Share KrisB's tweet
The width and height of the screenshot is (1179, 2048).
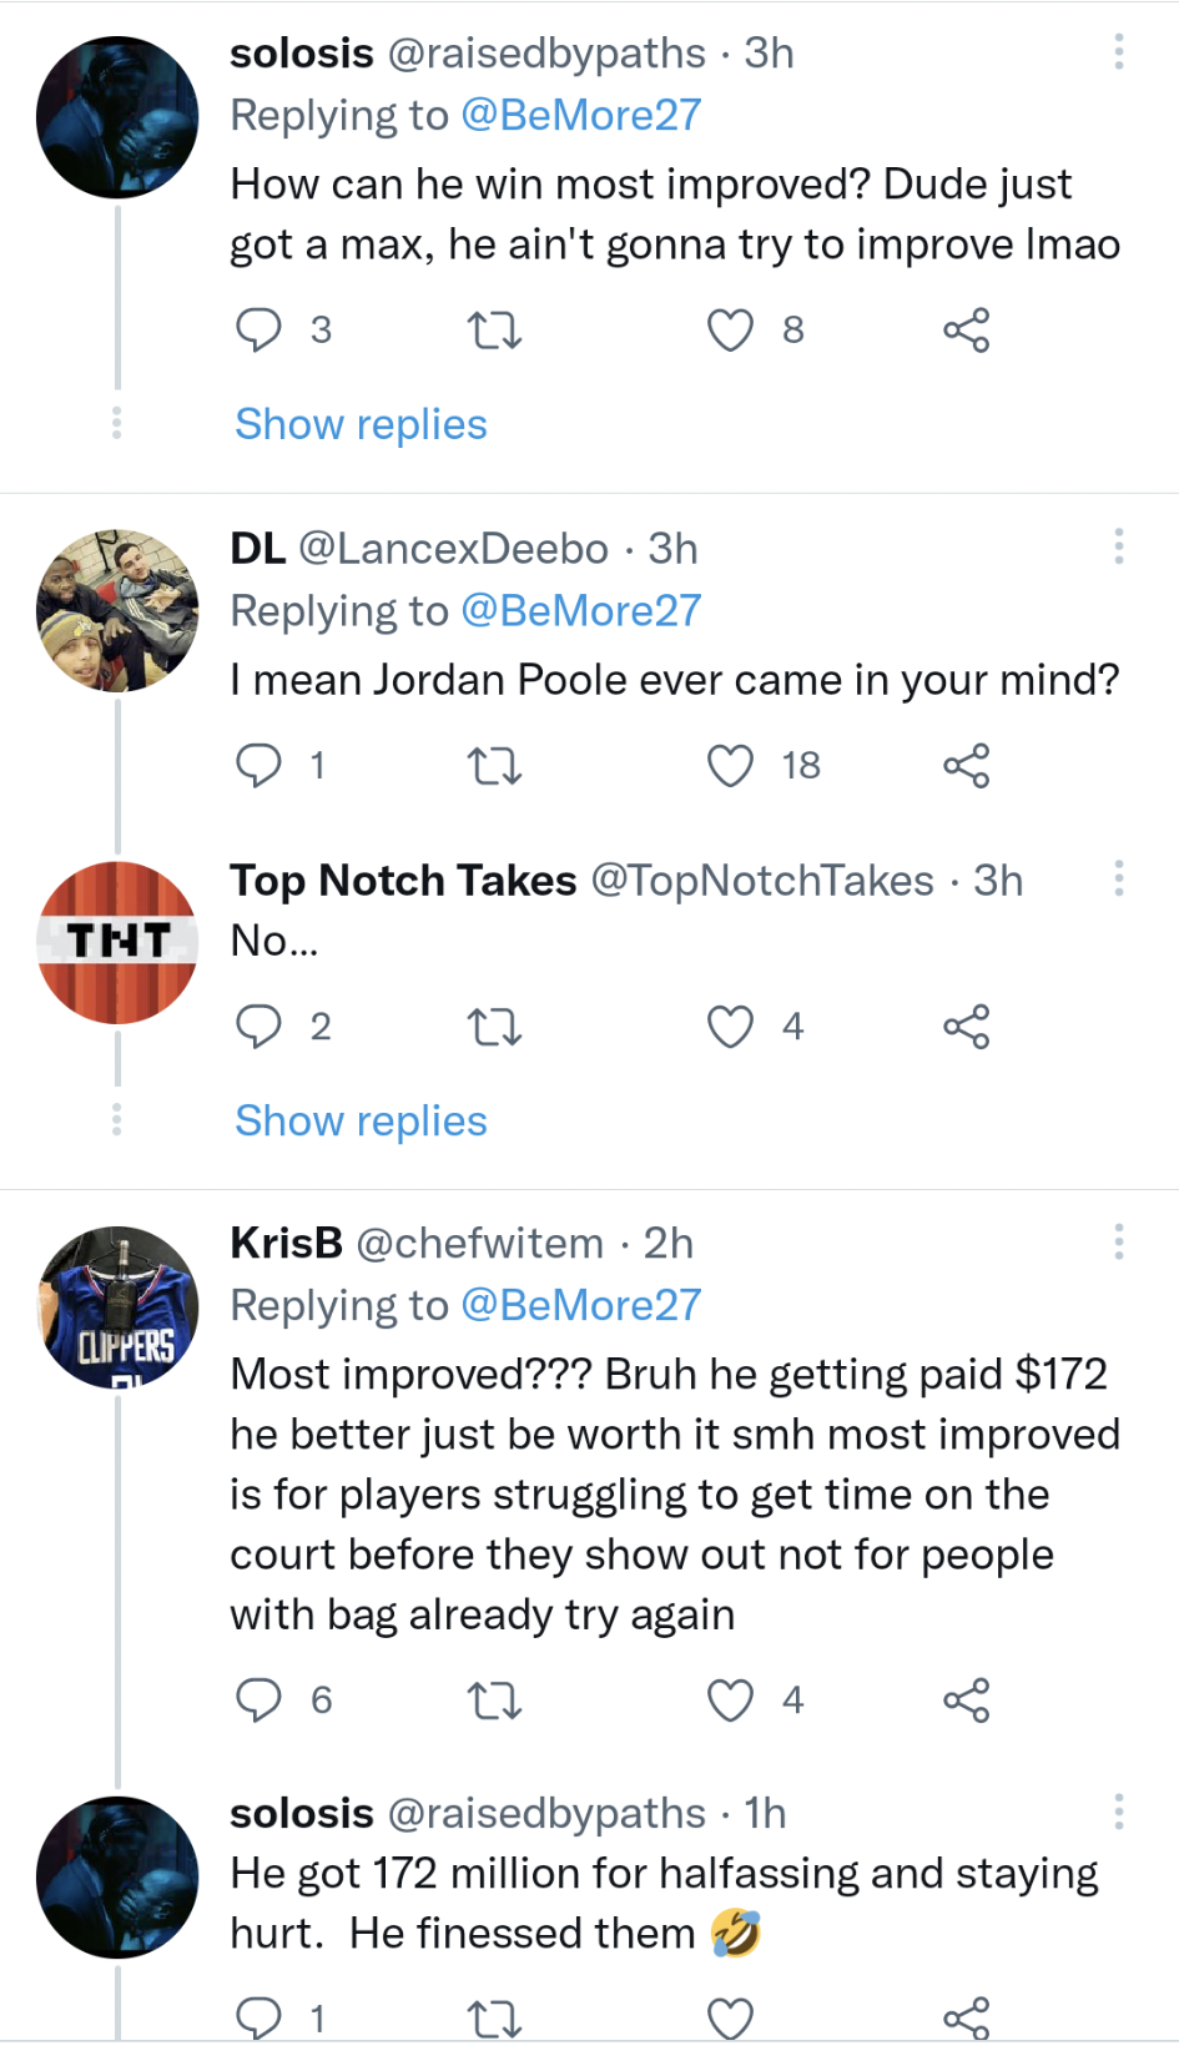coord(966,1700)
